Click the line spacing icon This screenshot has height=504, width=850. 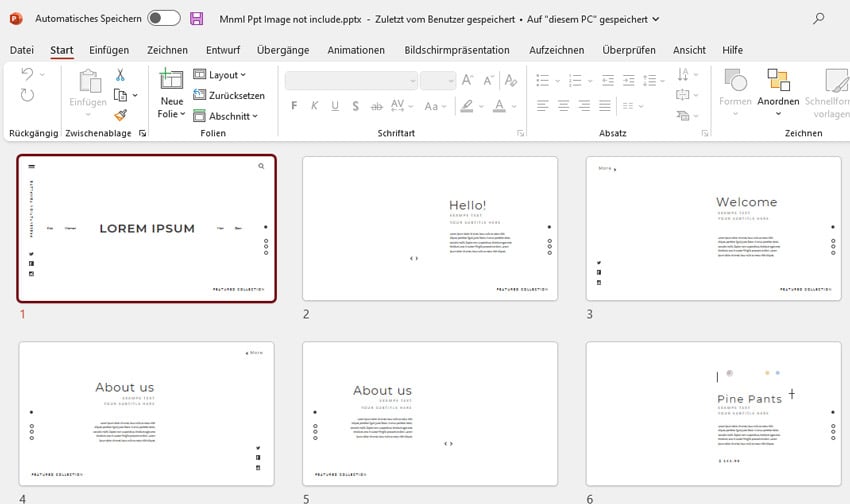pyautogui.click(x=649, y=81)
